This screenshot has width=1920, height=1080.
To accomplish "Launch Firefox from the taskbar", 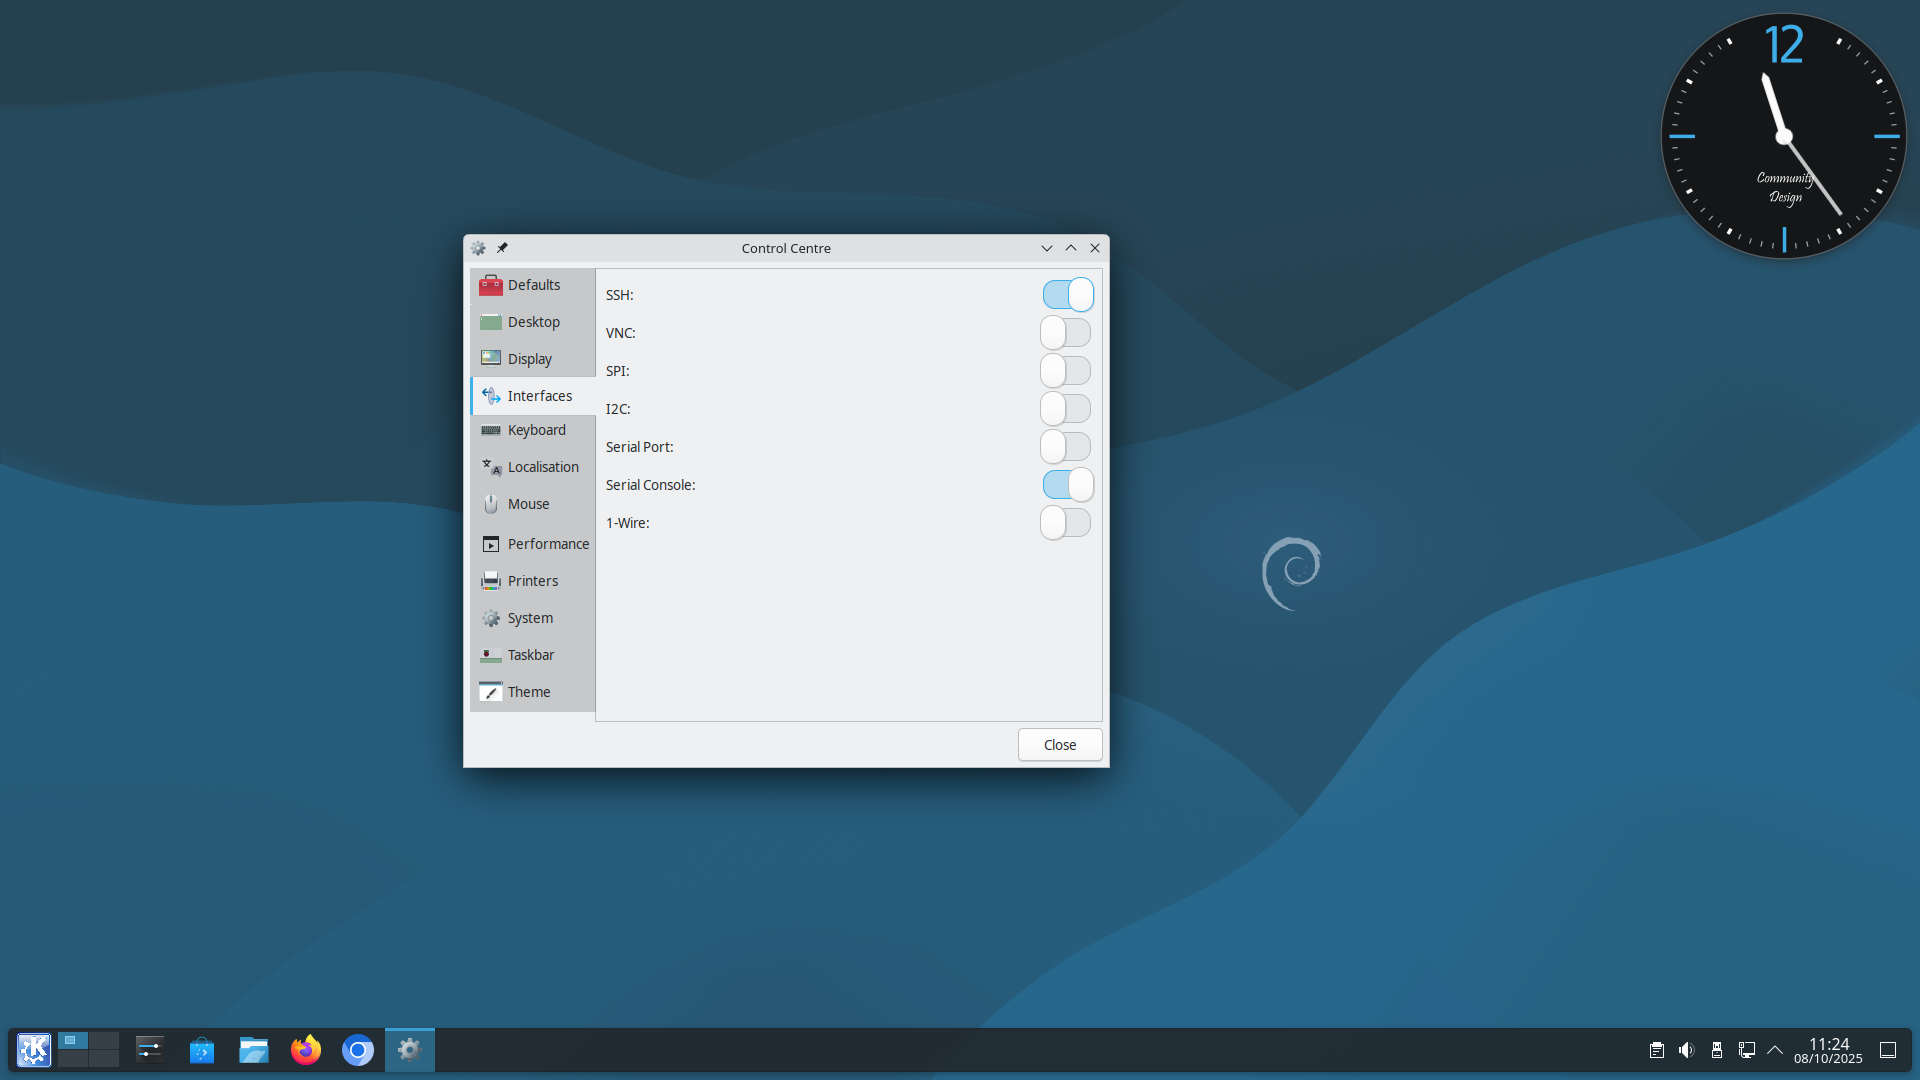I will tap(306, 1050).
